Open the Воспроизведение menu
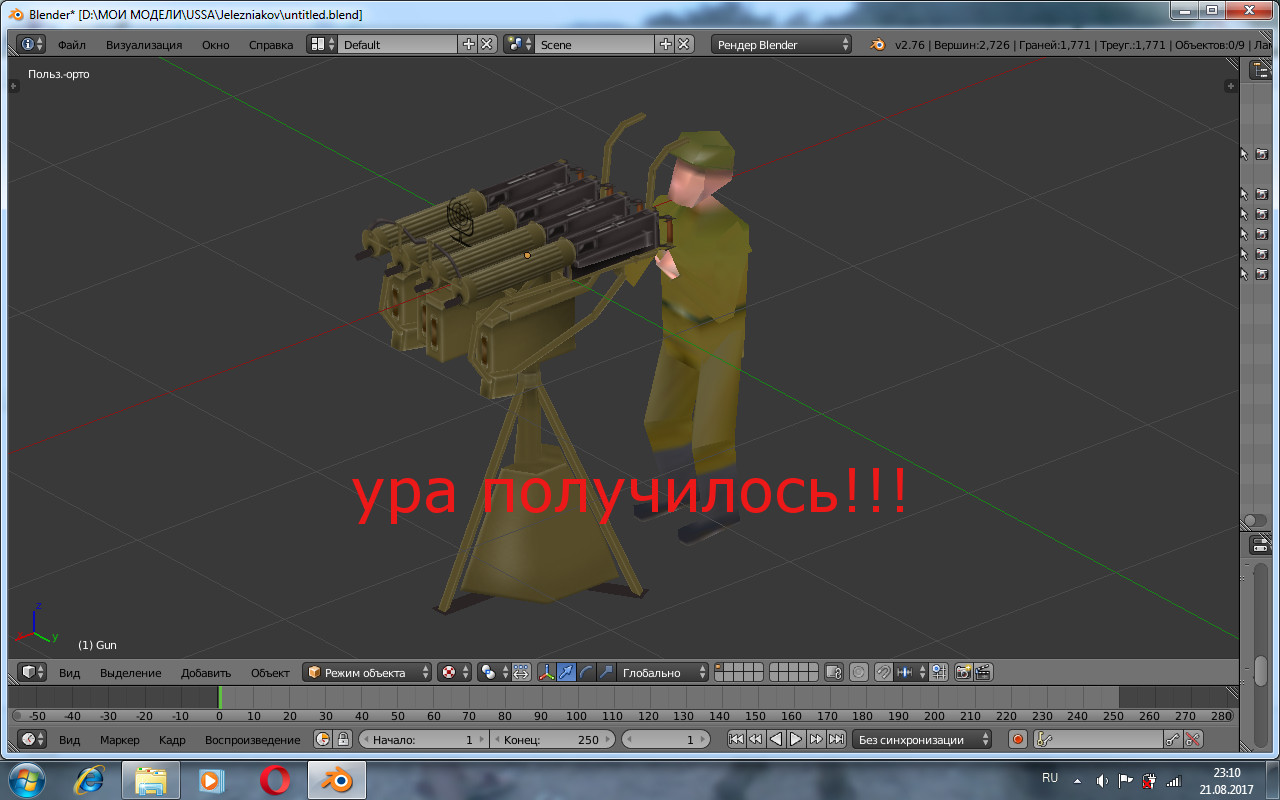 (x=252, y=740)
